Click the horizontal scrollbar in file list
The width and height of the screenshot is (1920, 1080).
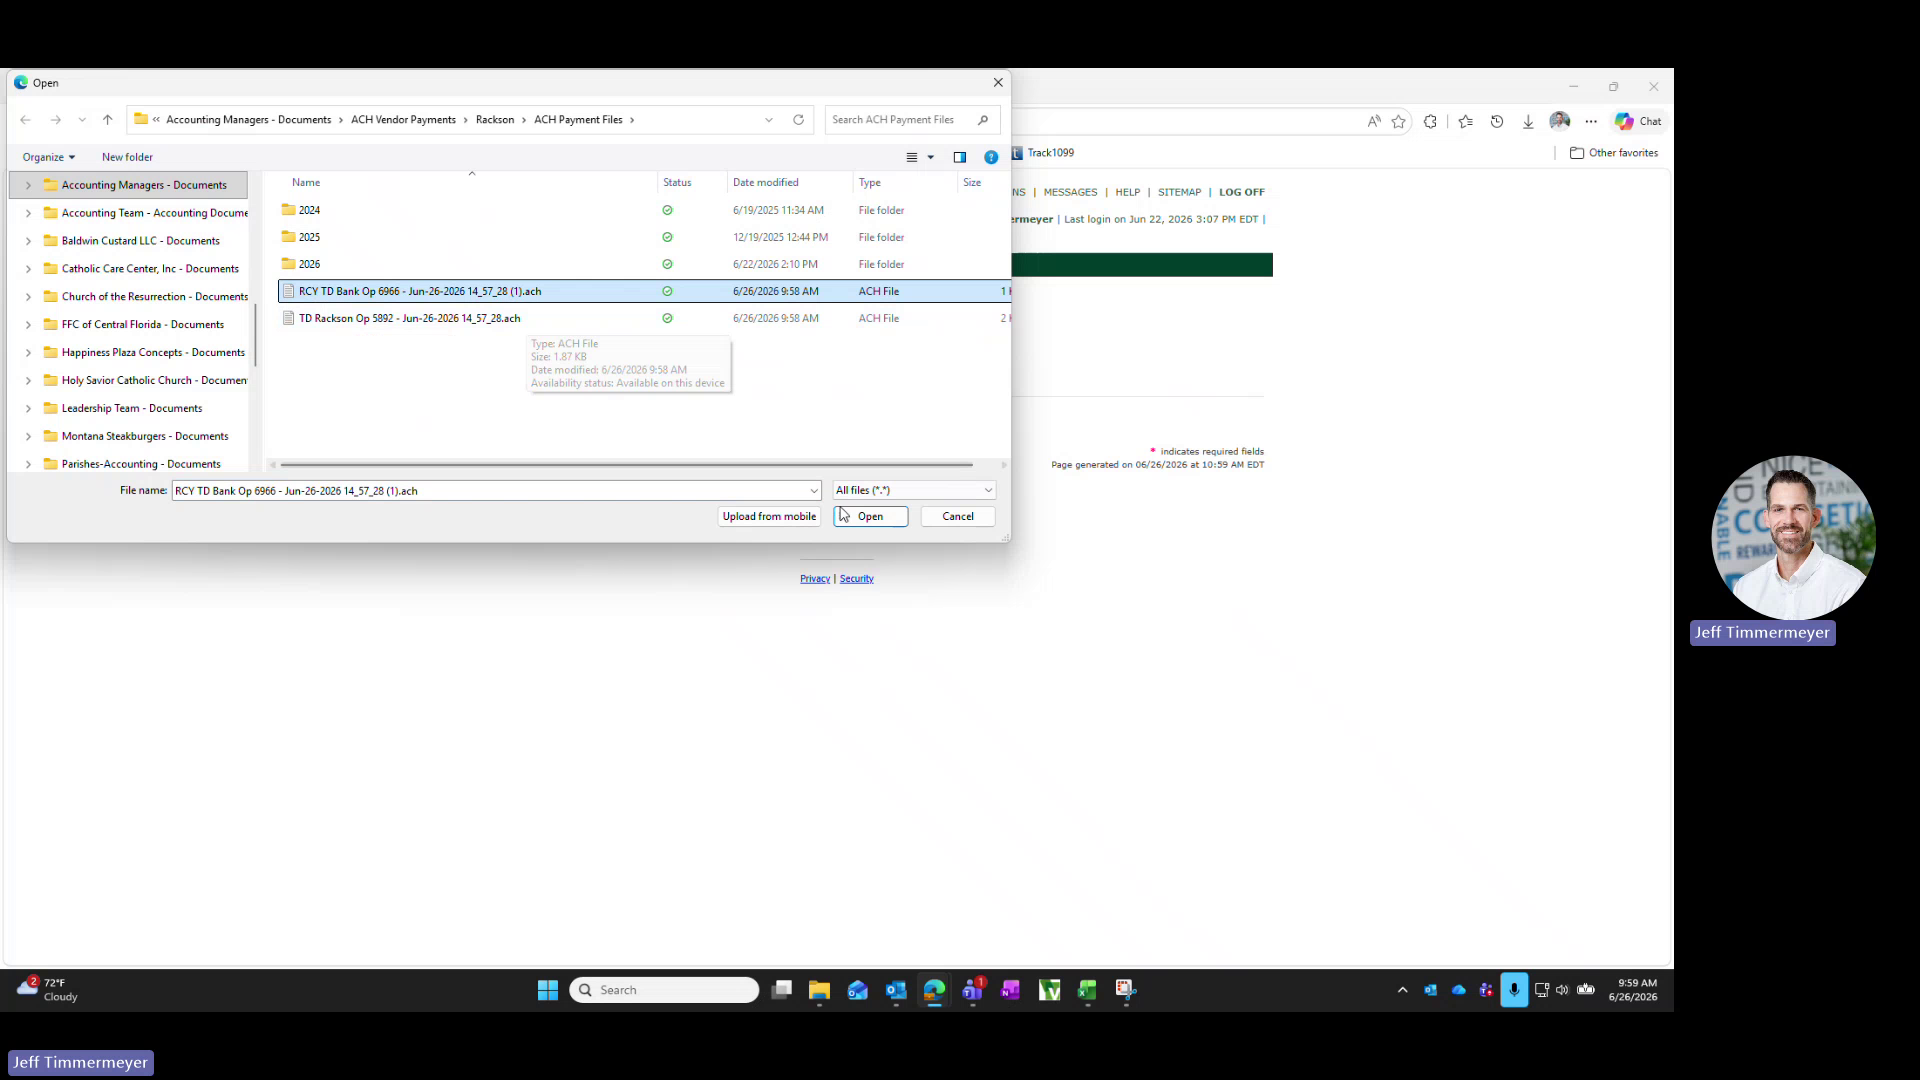click(x=626, y=465)
